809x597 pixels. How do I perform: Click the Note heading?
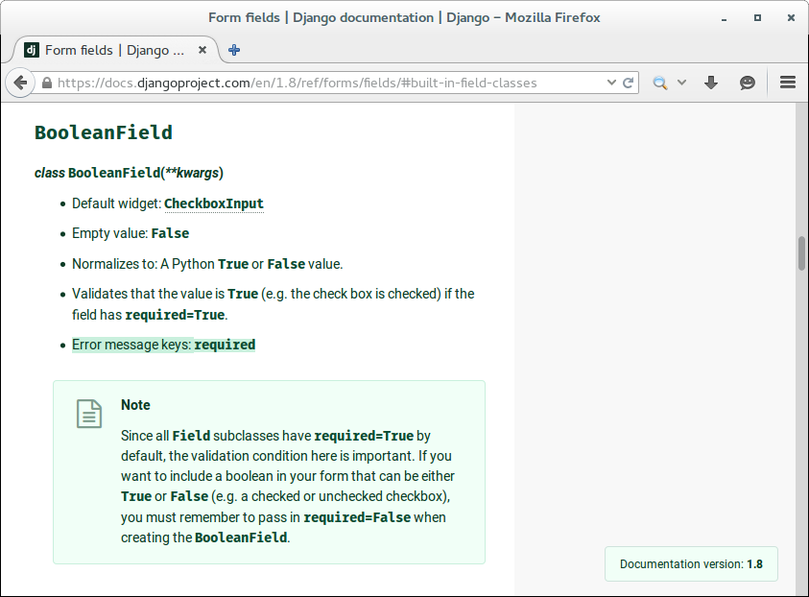pos(136,405)
